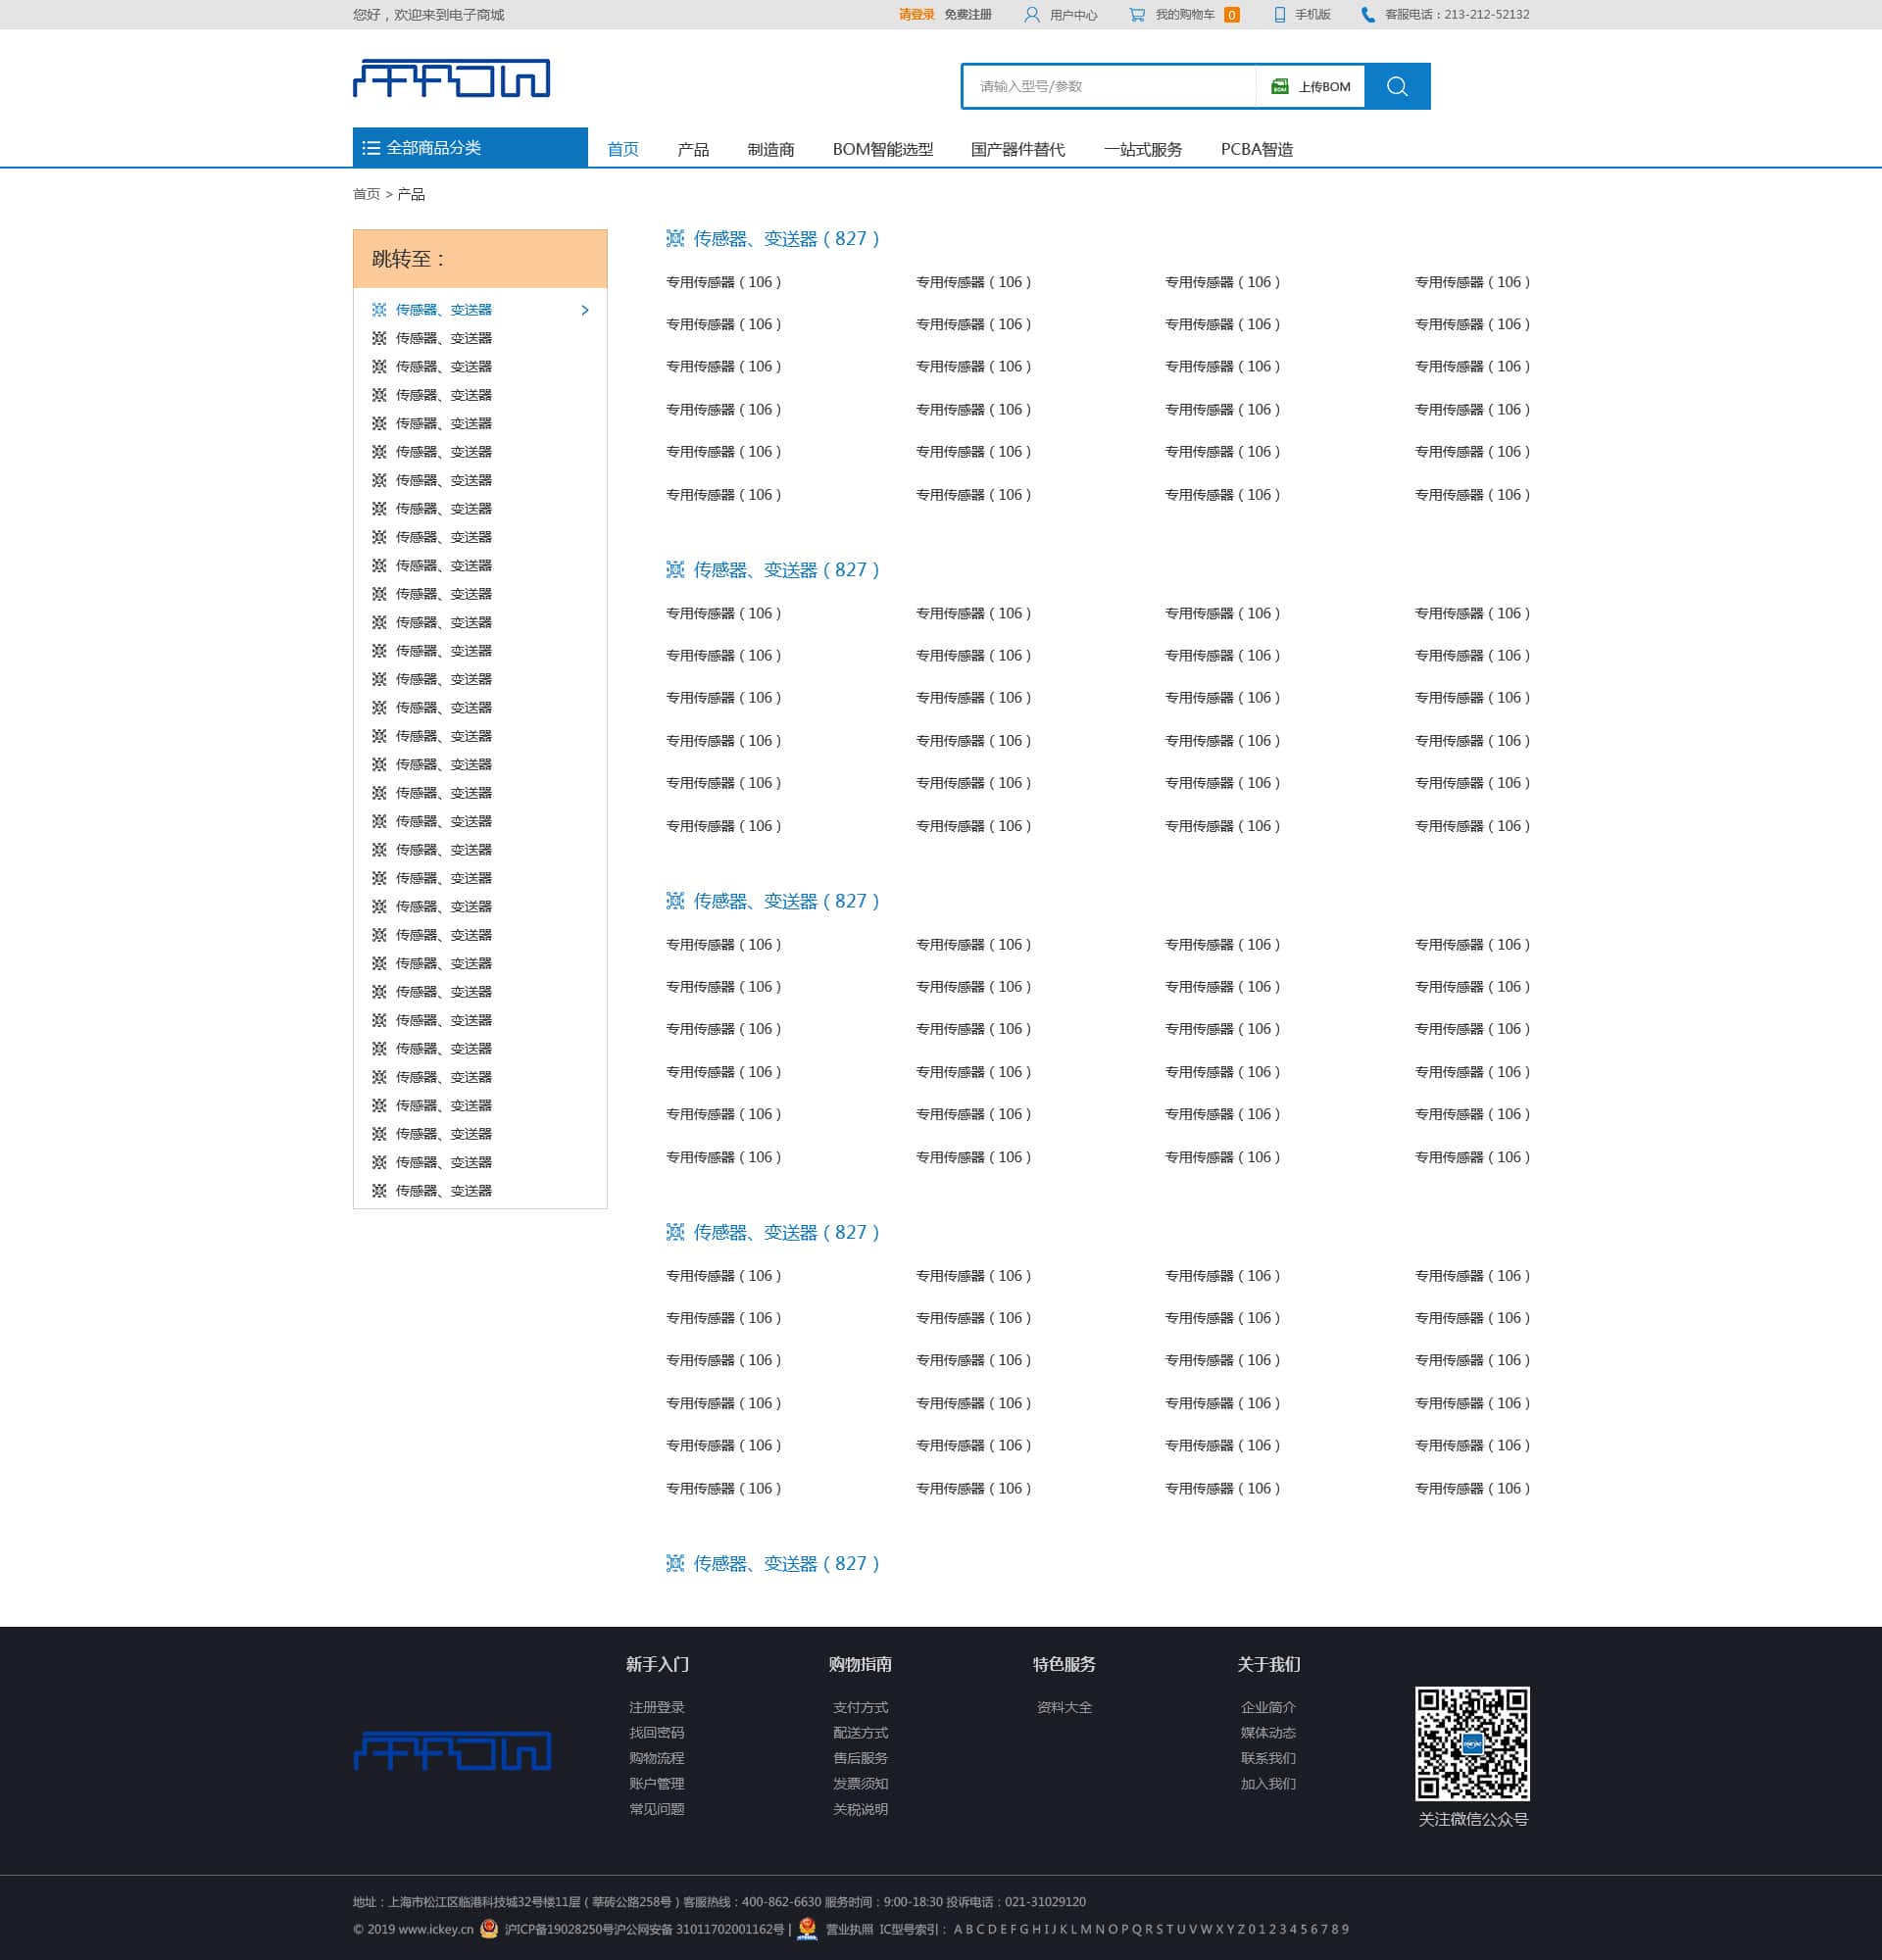Screen dimensions: 1882x1960
Task: Click the WeChat QR code in footer
Action: tap(1471, 1743)
